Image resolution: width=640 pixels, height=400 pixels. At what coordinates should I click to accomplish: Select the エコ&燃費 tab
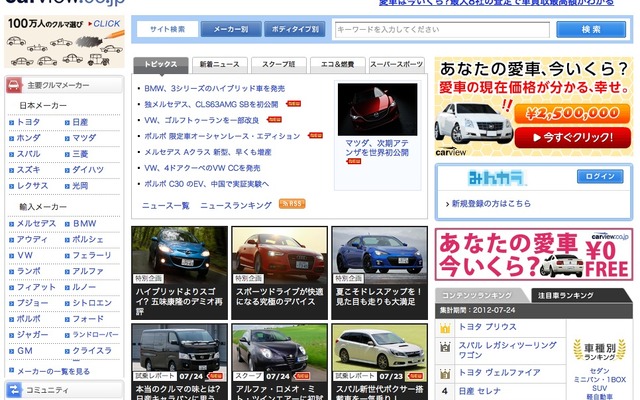point(338,64)
